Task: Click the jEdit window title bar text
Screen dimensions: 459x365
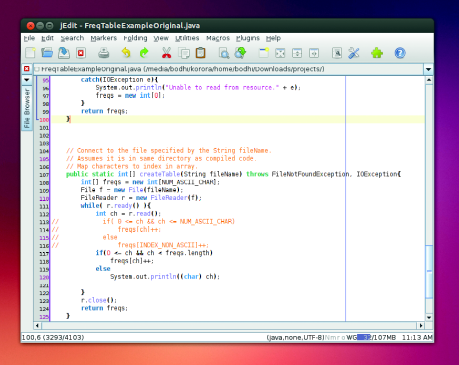Action: (130, 26)
